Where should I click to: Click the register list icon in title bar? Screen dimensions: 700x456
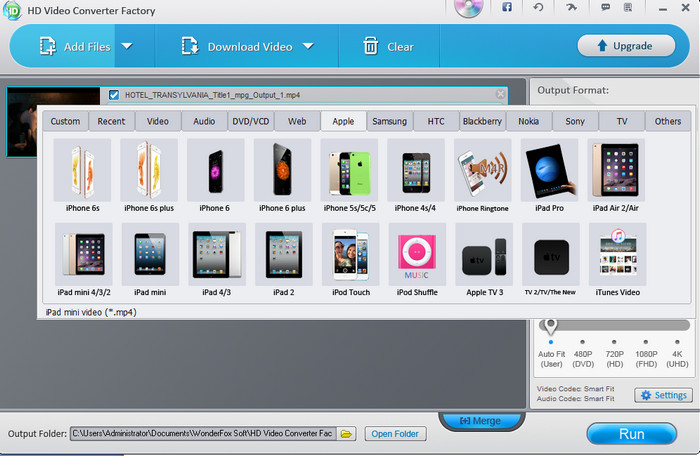[628, 7]
